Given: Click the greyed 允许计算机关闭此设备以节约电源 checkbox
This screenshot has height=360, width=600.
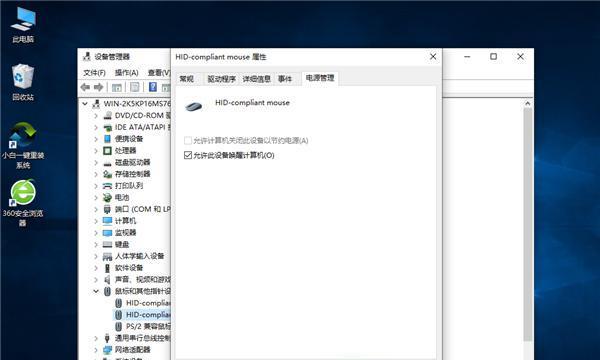Looking at the screenshot, I should (188, 140).
